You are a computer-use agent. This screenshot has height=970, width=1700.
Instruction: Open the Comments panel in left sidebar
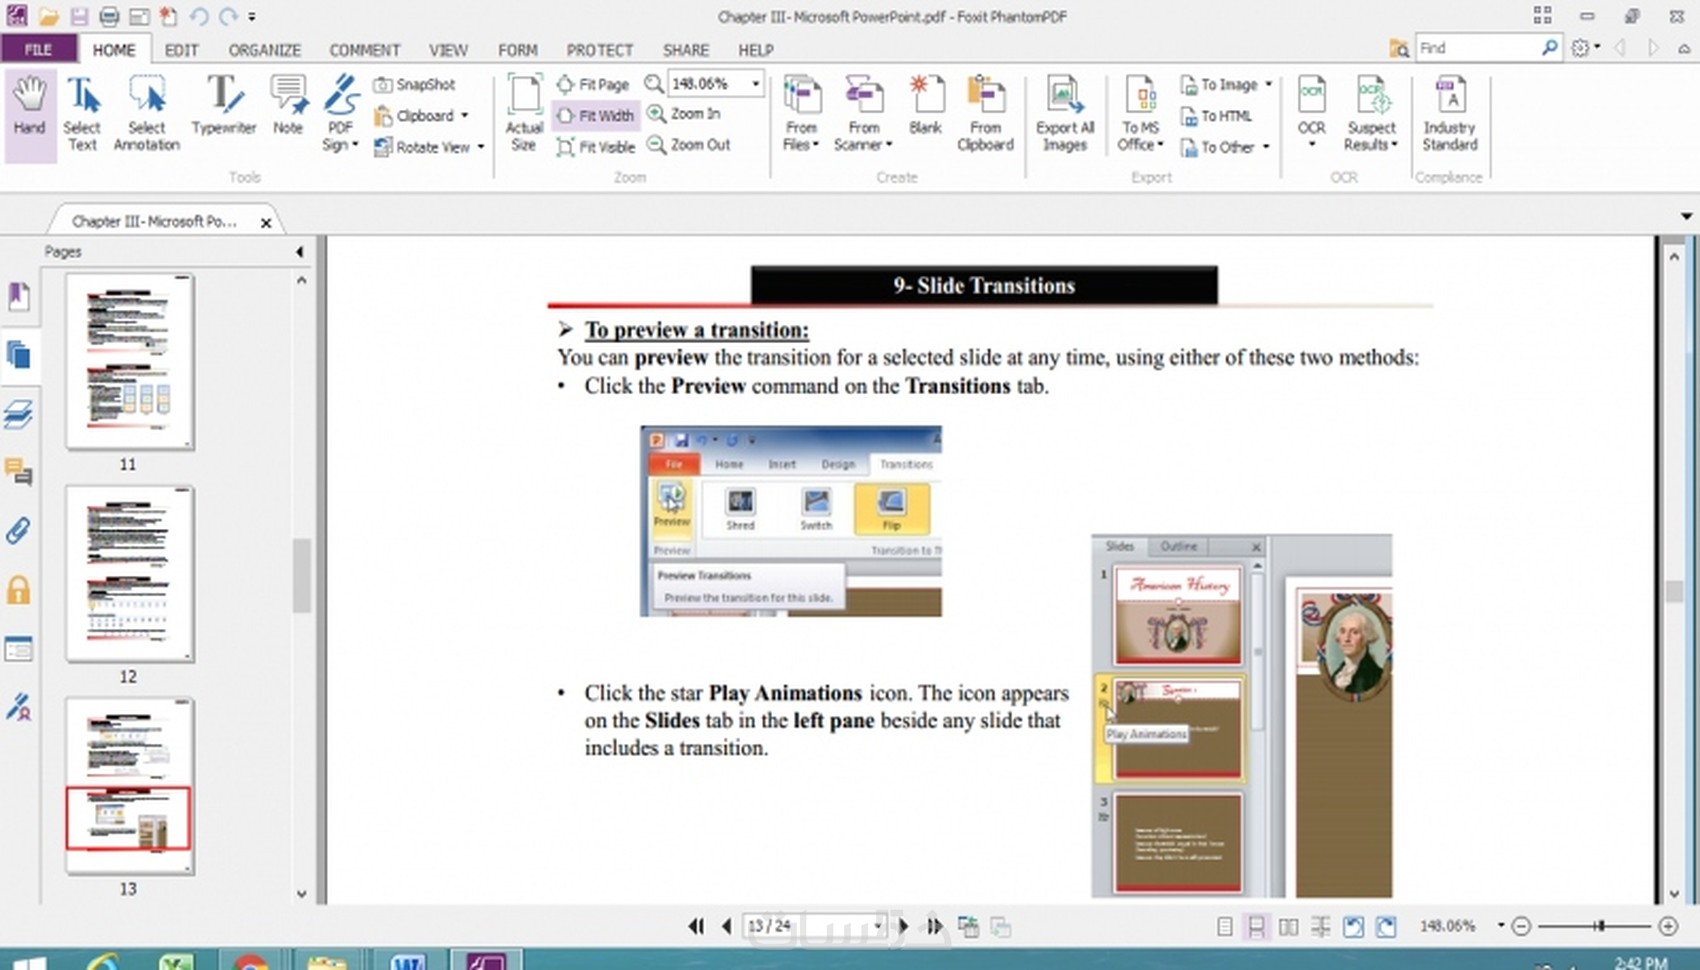click(19, 471)
